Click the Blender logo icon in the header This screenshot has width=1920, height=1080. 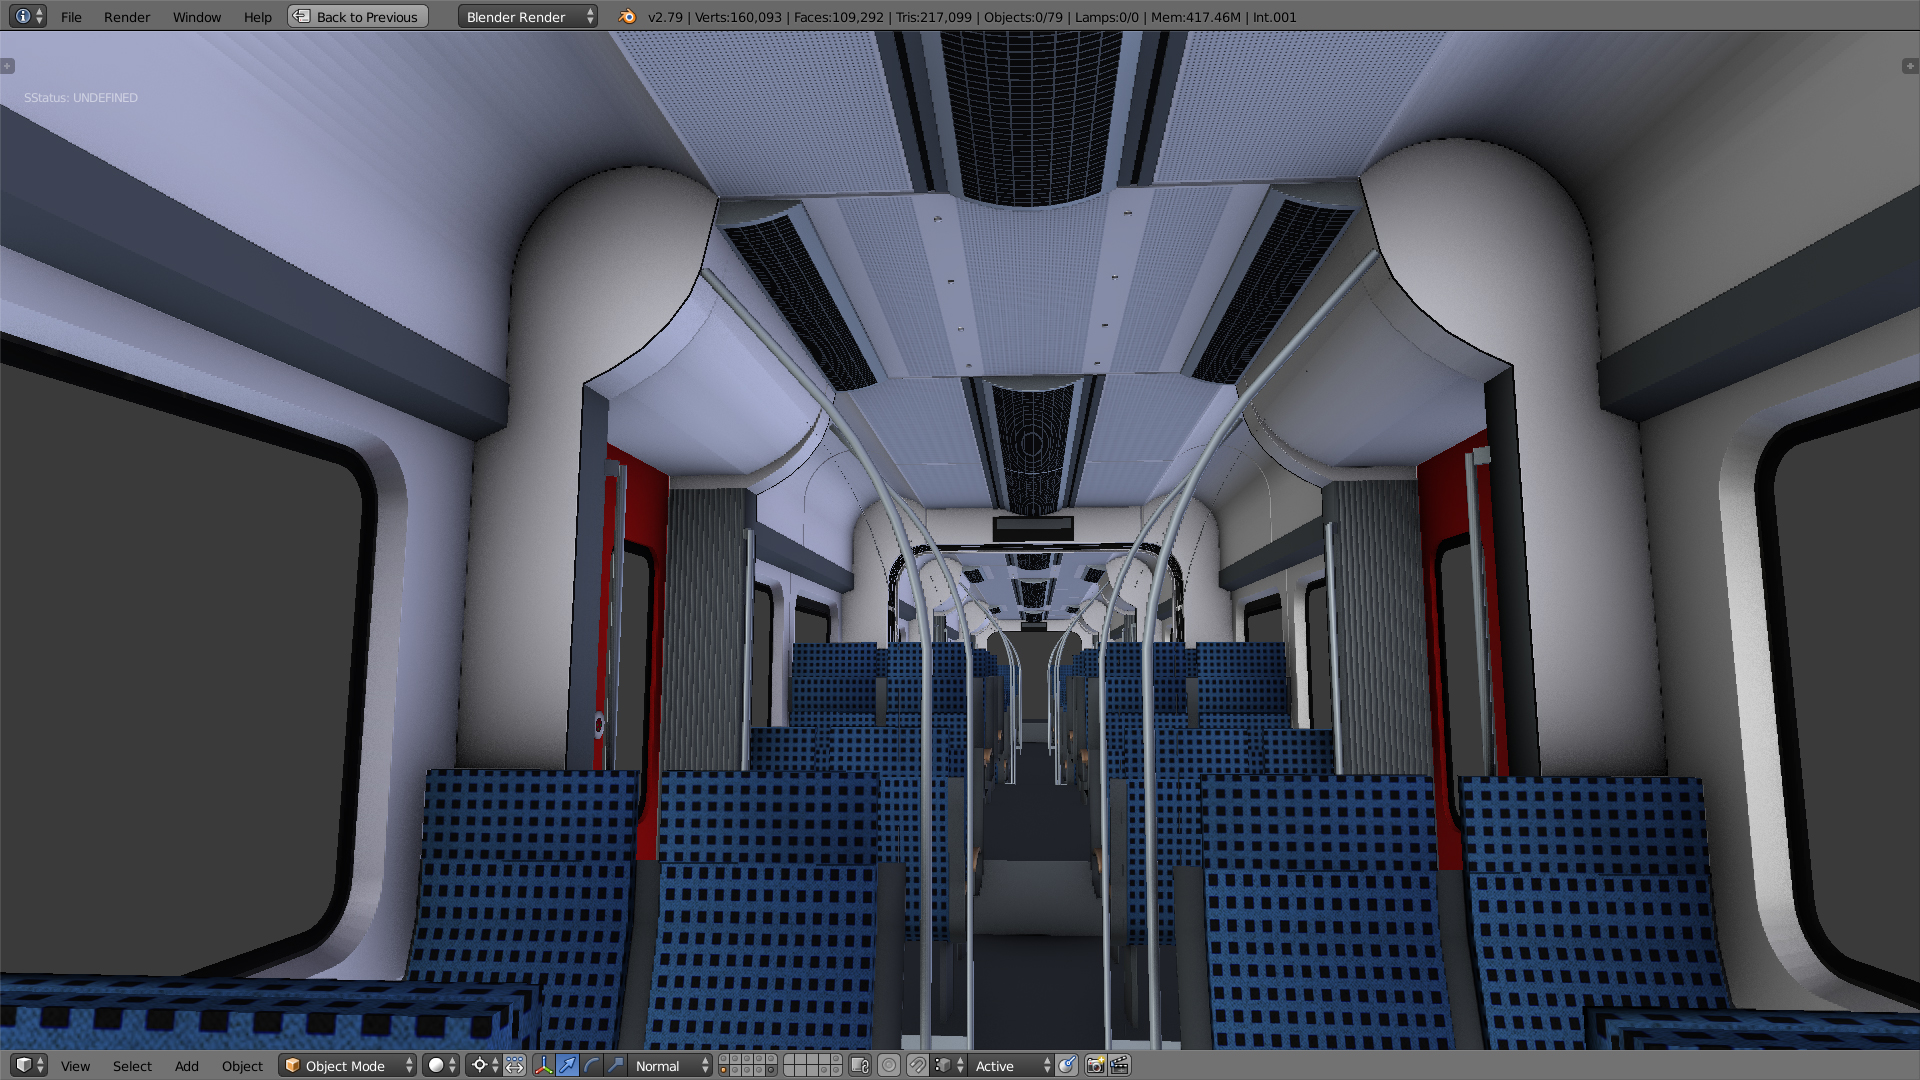pos(627,16)
